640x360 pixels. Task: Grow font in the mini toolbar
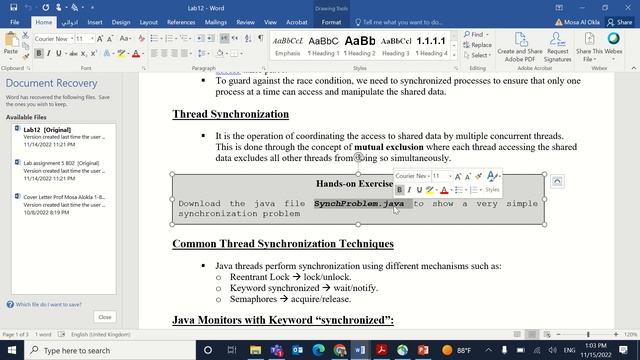pyautogui.click(x=458, y=176)
